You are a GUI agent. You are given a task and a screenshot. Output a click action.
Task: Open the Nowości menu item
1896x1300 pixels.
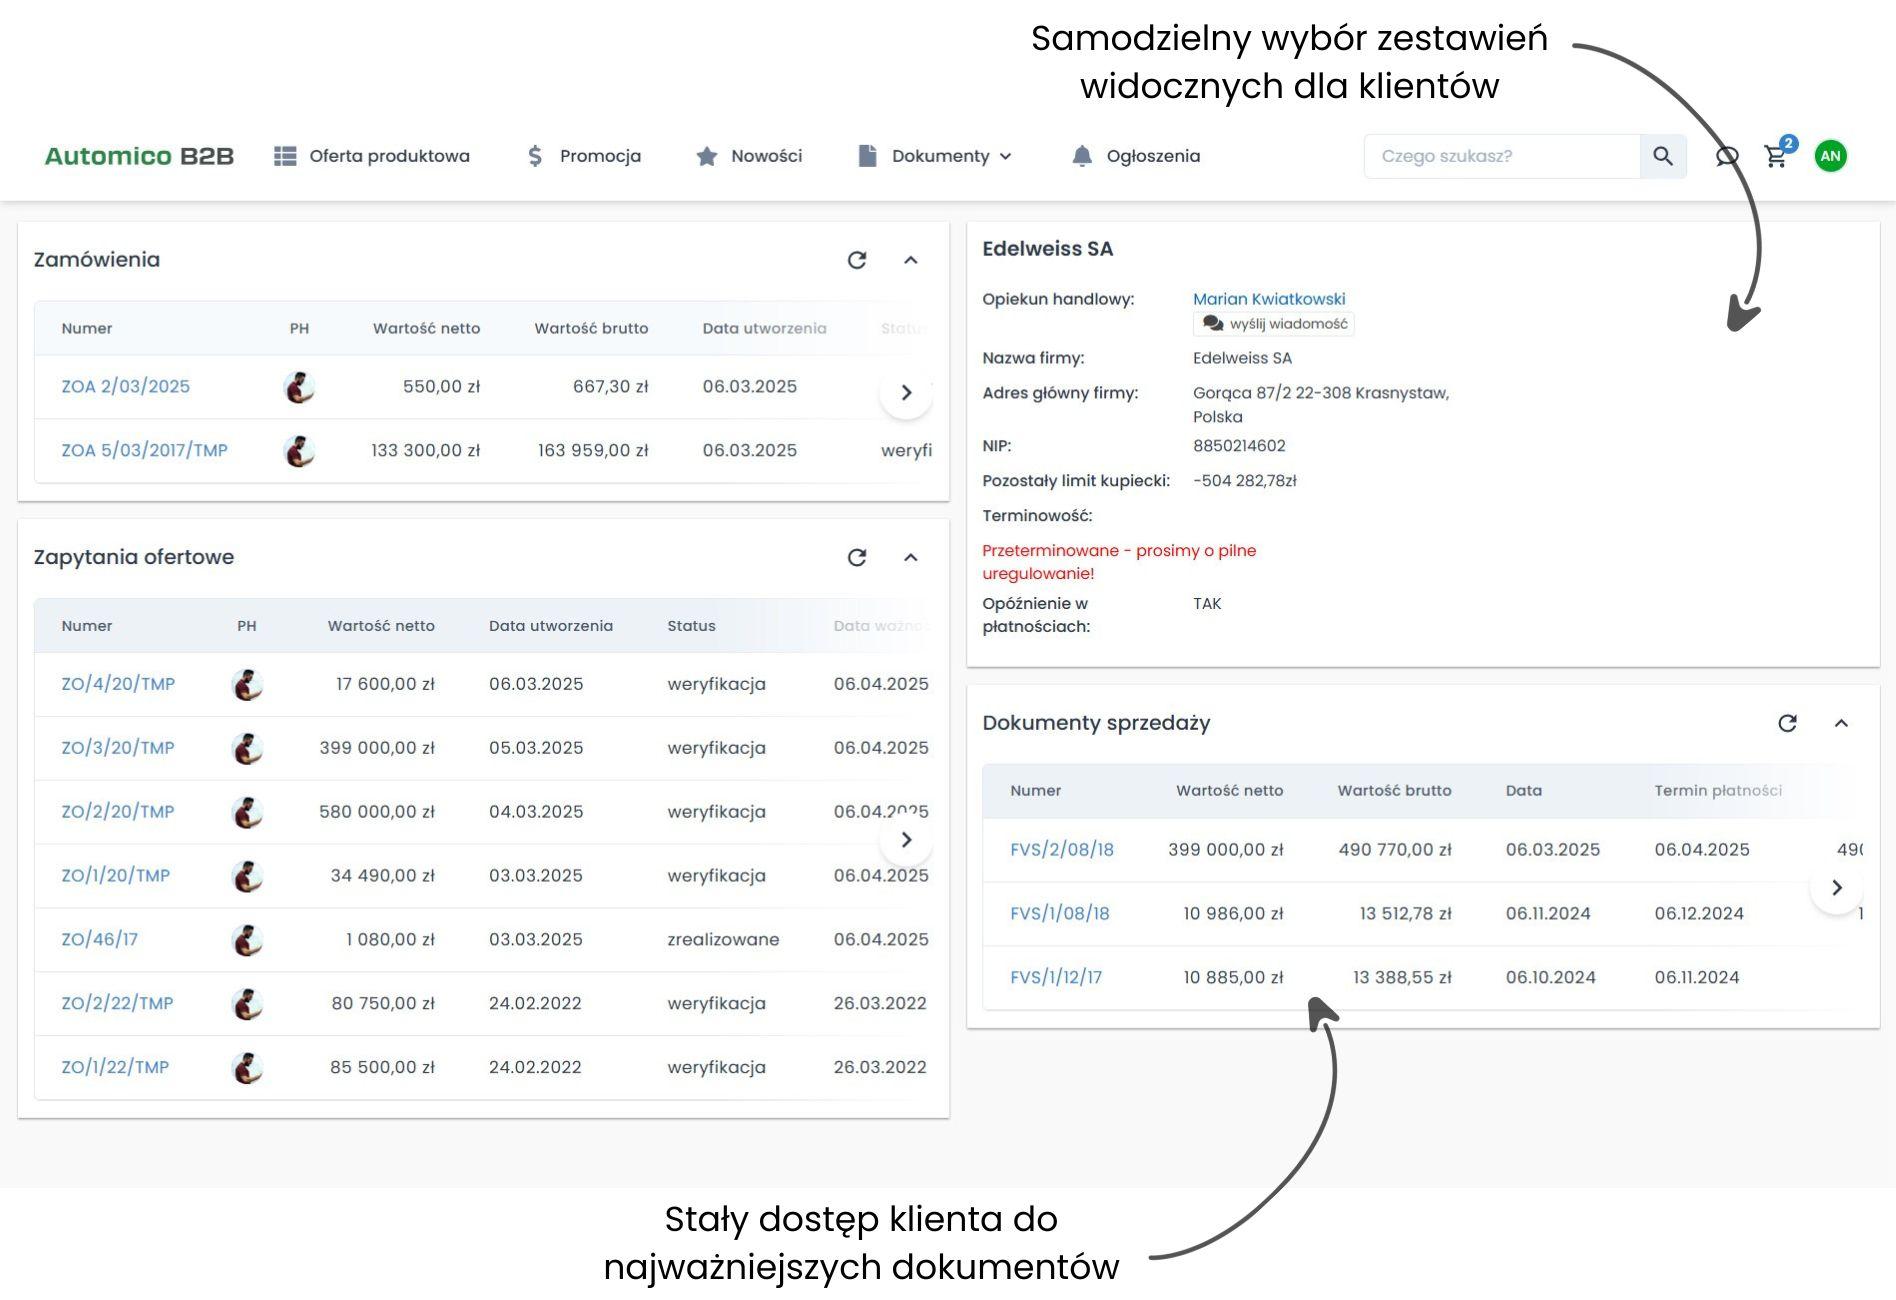point(766,156)
